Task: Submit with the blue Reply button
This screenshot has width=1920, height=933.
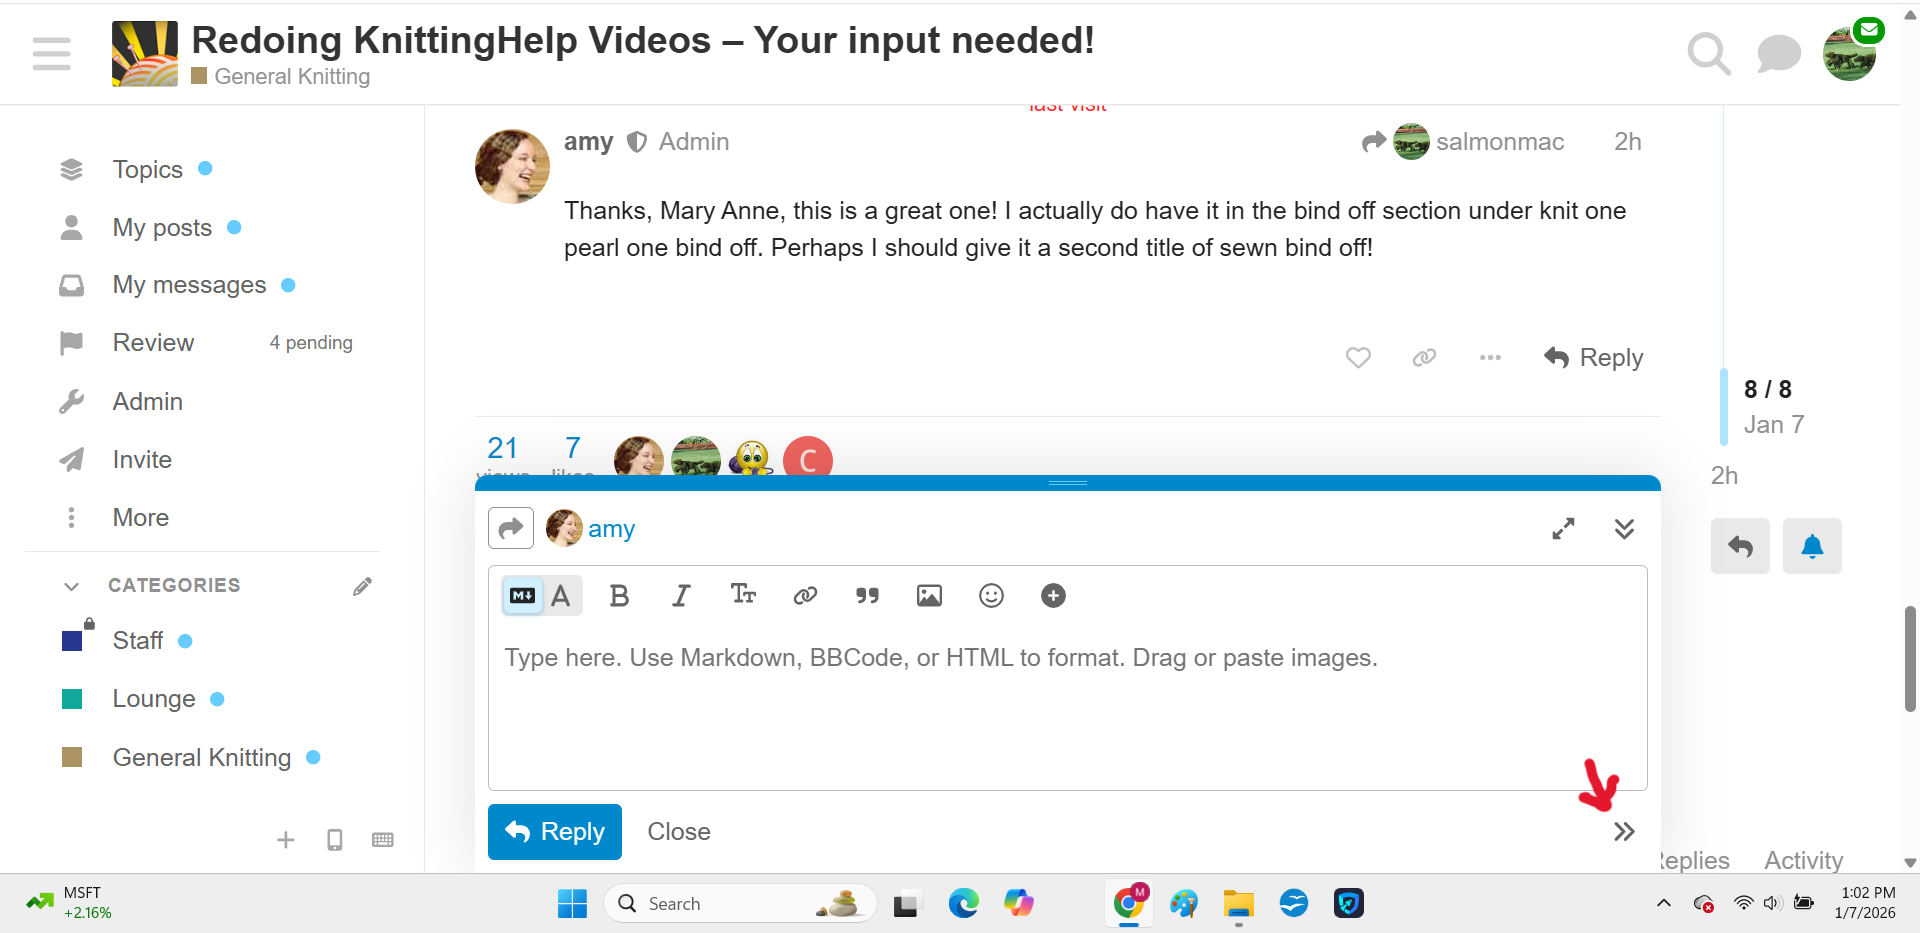Action: click(555, 832)
